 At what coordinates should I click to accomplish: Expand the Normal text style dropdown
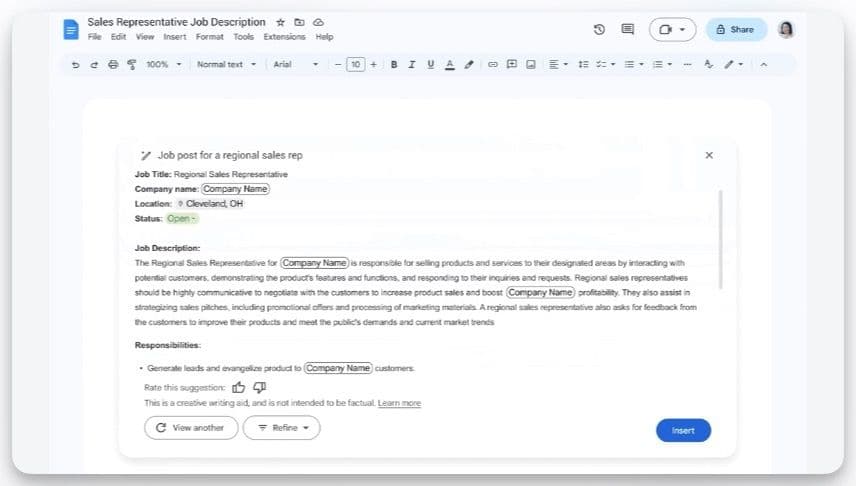pos(226,64)
